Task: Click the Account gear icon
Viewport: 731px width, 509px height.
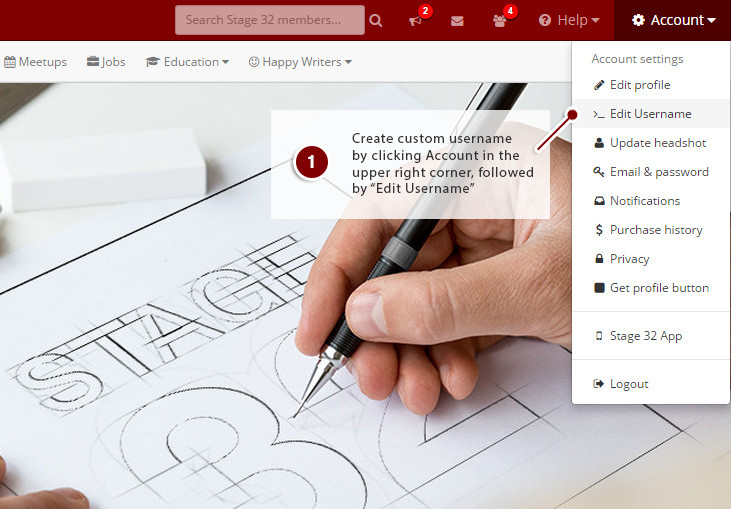Action: click(638, 20)
